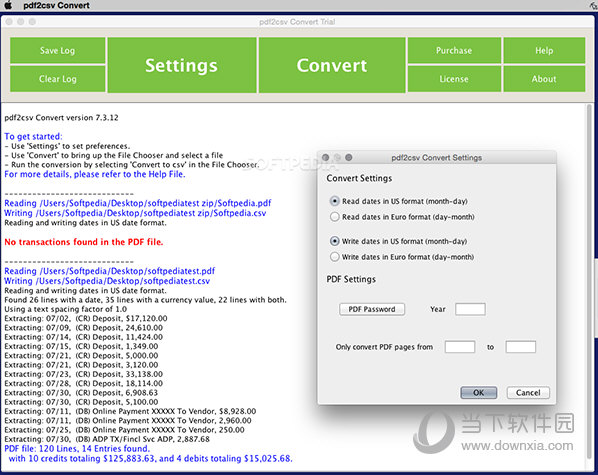Close the Convert Settings dialog window
Viewport: 598px width, 475px height.
tap(326, 157)
